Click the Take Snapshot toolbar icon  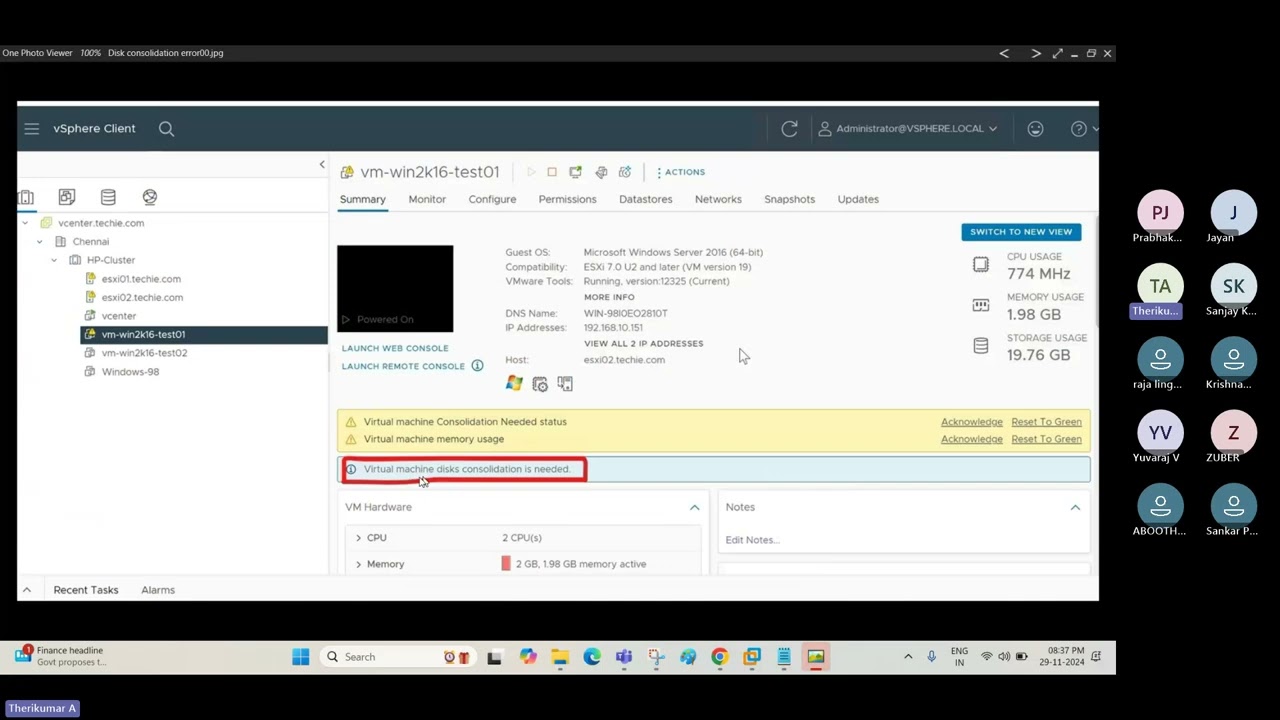click(x=625, y=172)
